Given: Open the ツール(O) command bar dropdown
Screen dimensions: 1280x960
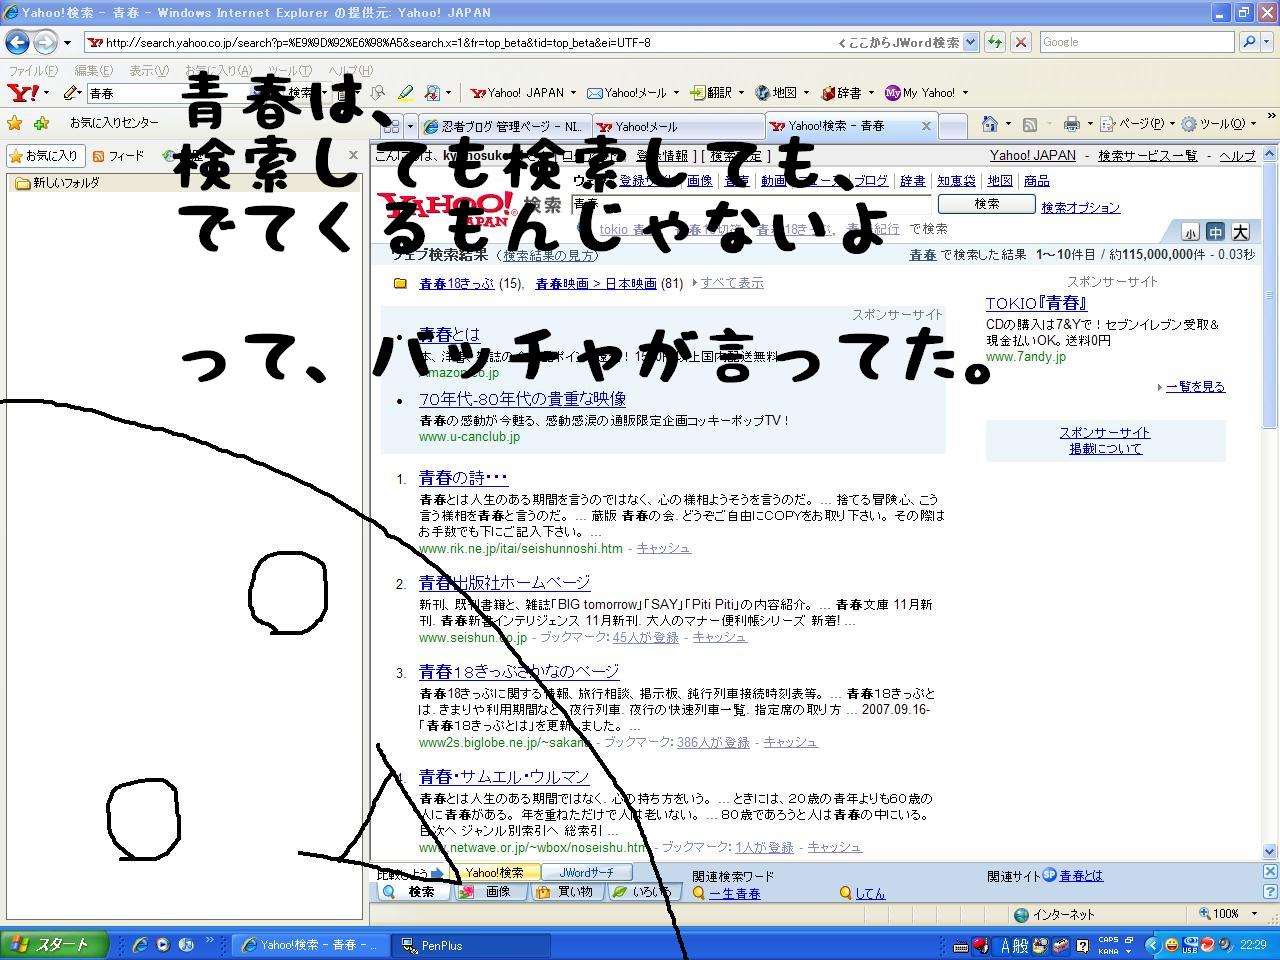Looking at the screenshot, I should pos(1219,124).
